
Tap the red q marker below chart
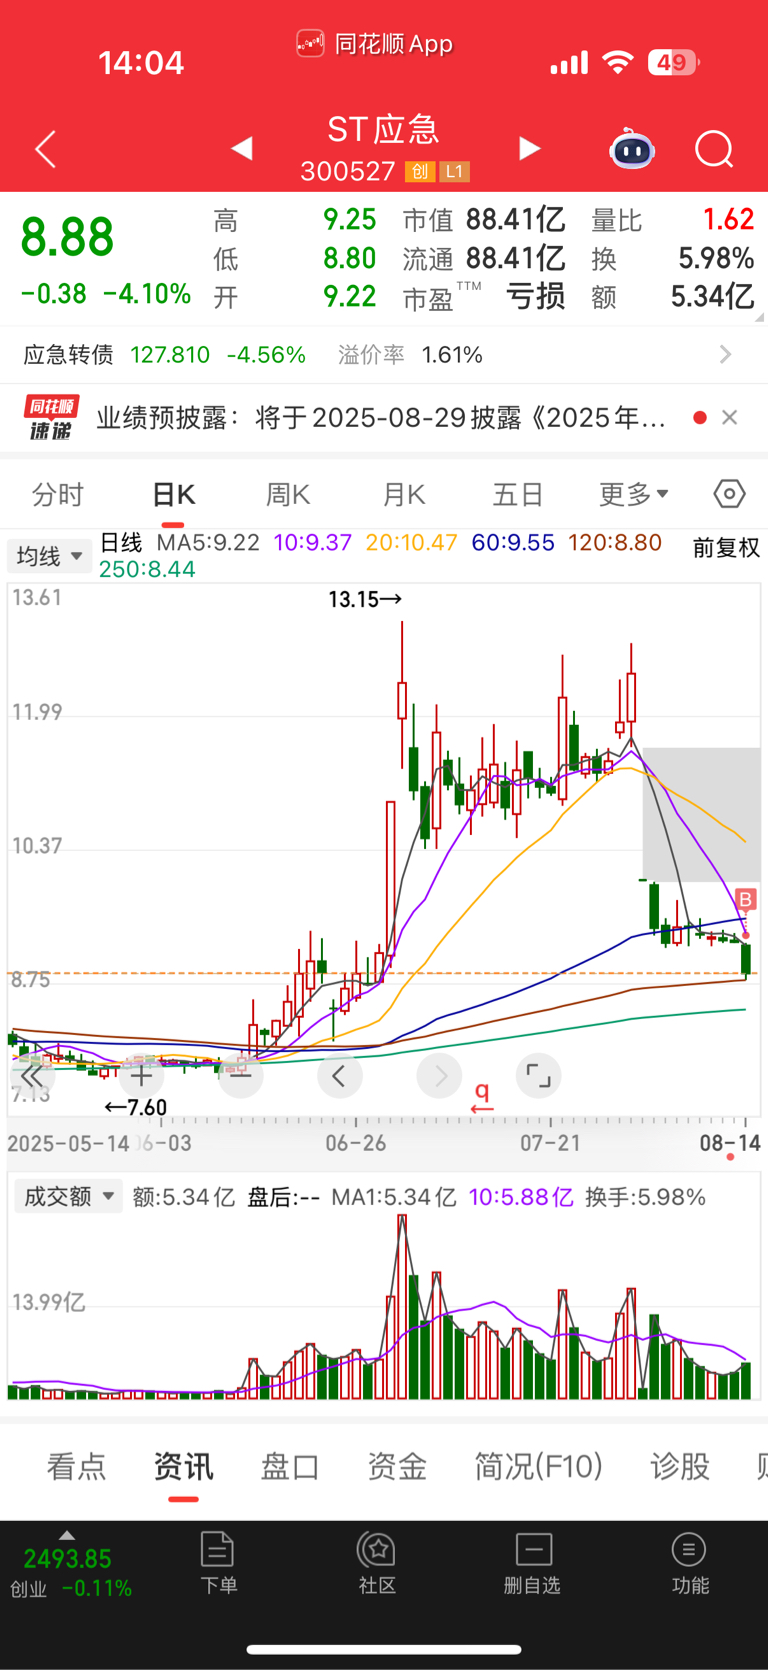(x=482, y=1097)
